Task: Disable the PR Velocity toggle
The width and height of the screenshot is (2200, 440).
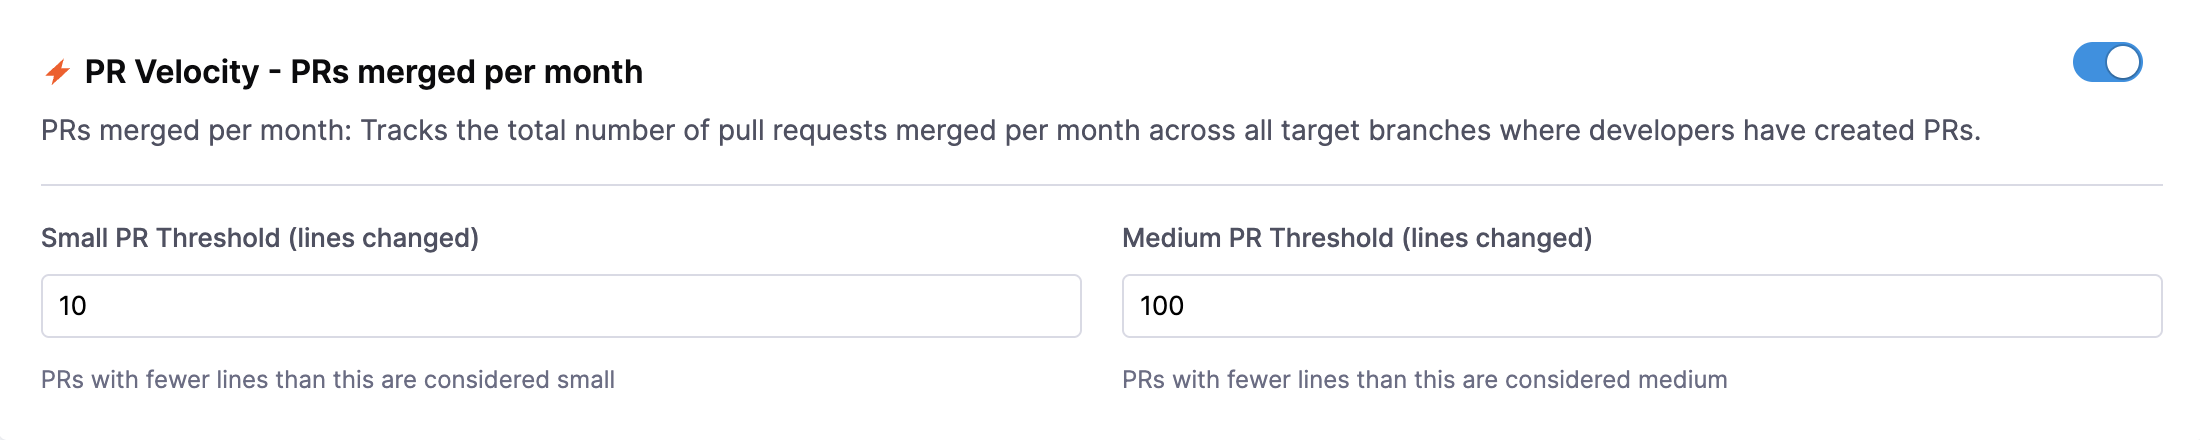Action: [x=2107, y=62]
